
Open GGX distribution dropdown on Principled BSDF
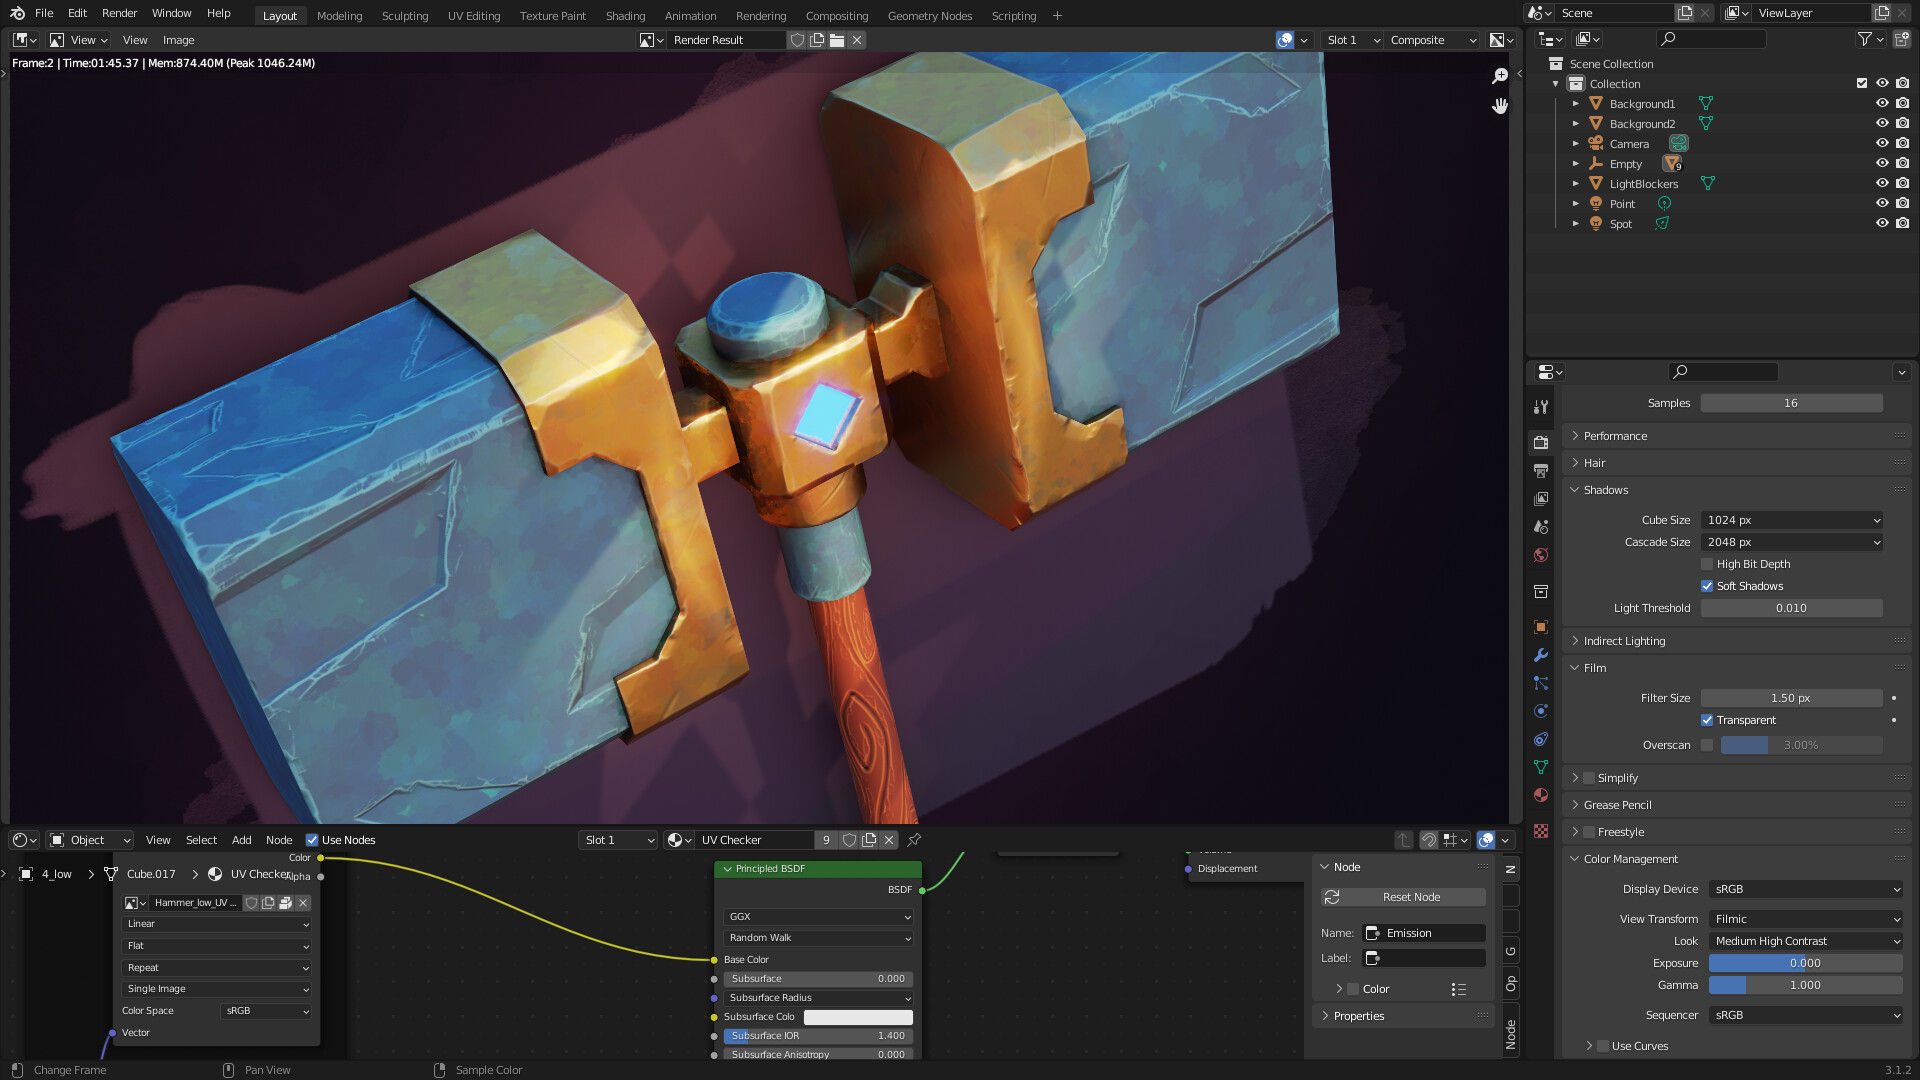point(818,917)
